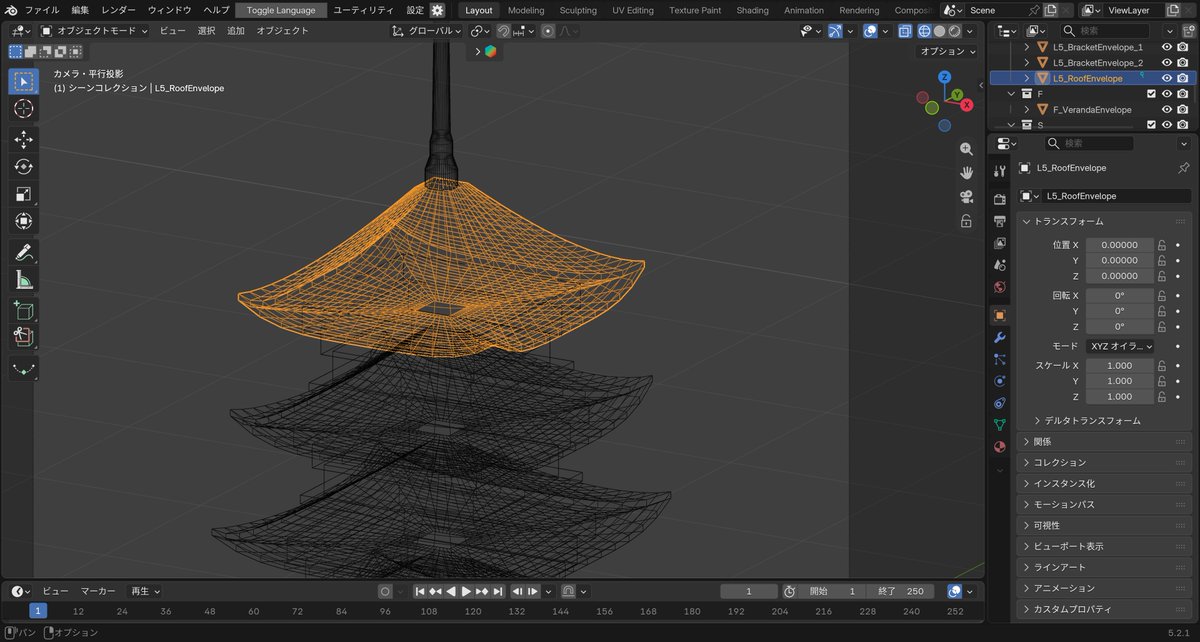The image size is (1200, 642).
Task: Hide L5_RoofEnvelope with its eye icon
Action: (x=1166, y=78)
